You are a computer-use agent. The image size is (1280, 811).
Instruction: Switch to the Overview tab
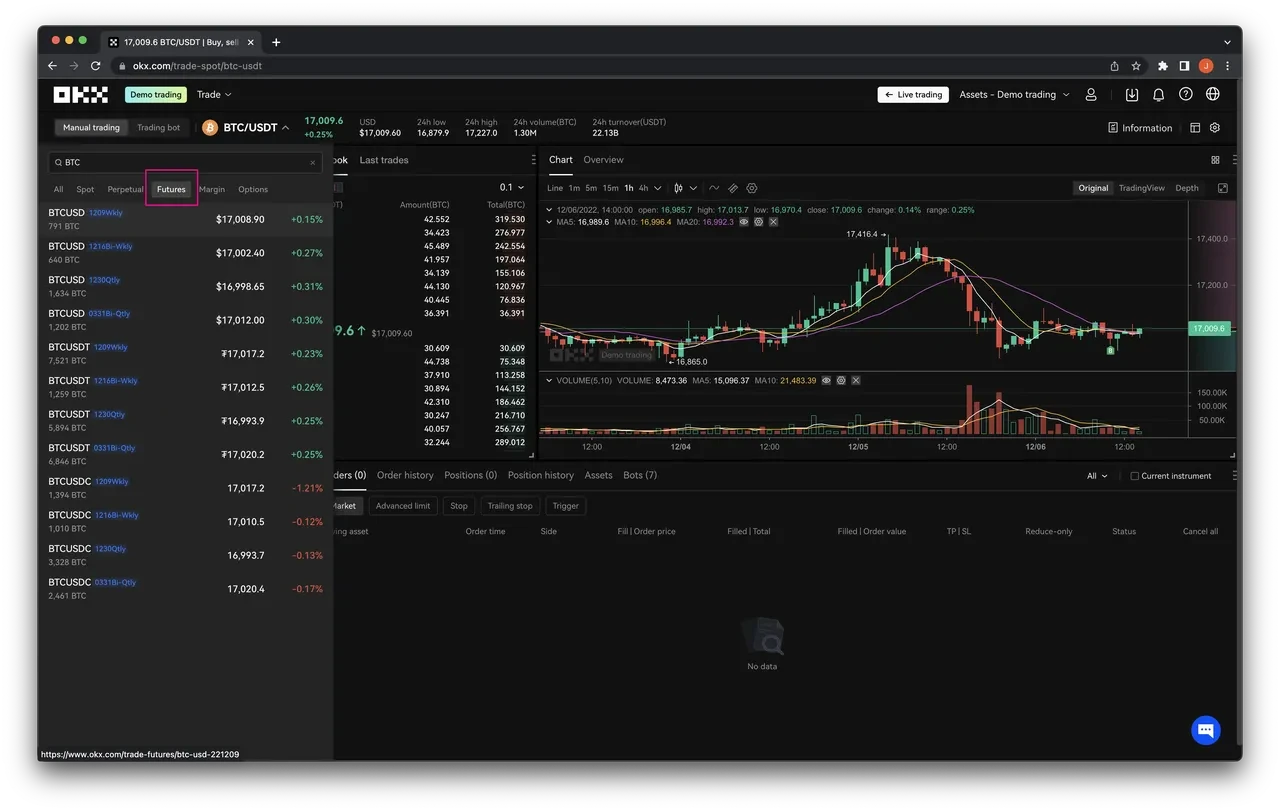pyautogui.click(x=603, y=160)
